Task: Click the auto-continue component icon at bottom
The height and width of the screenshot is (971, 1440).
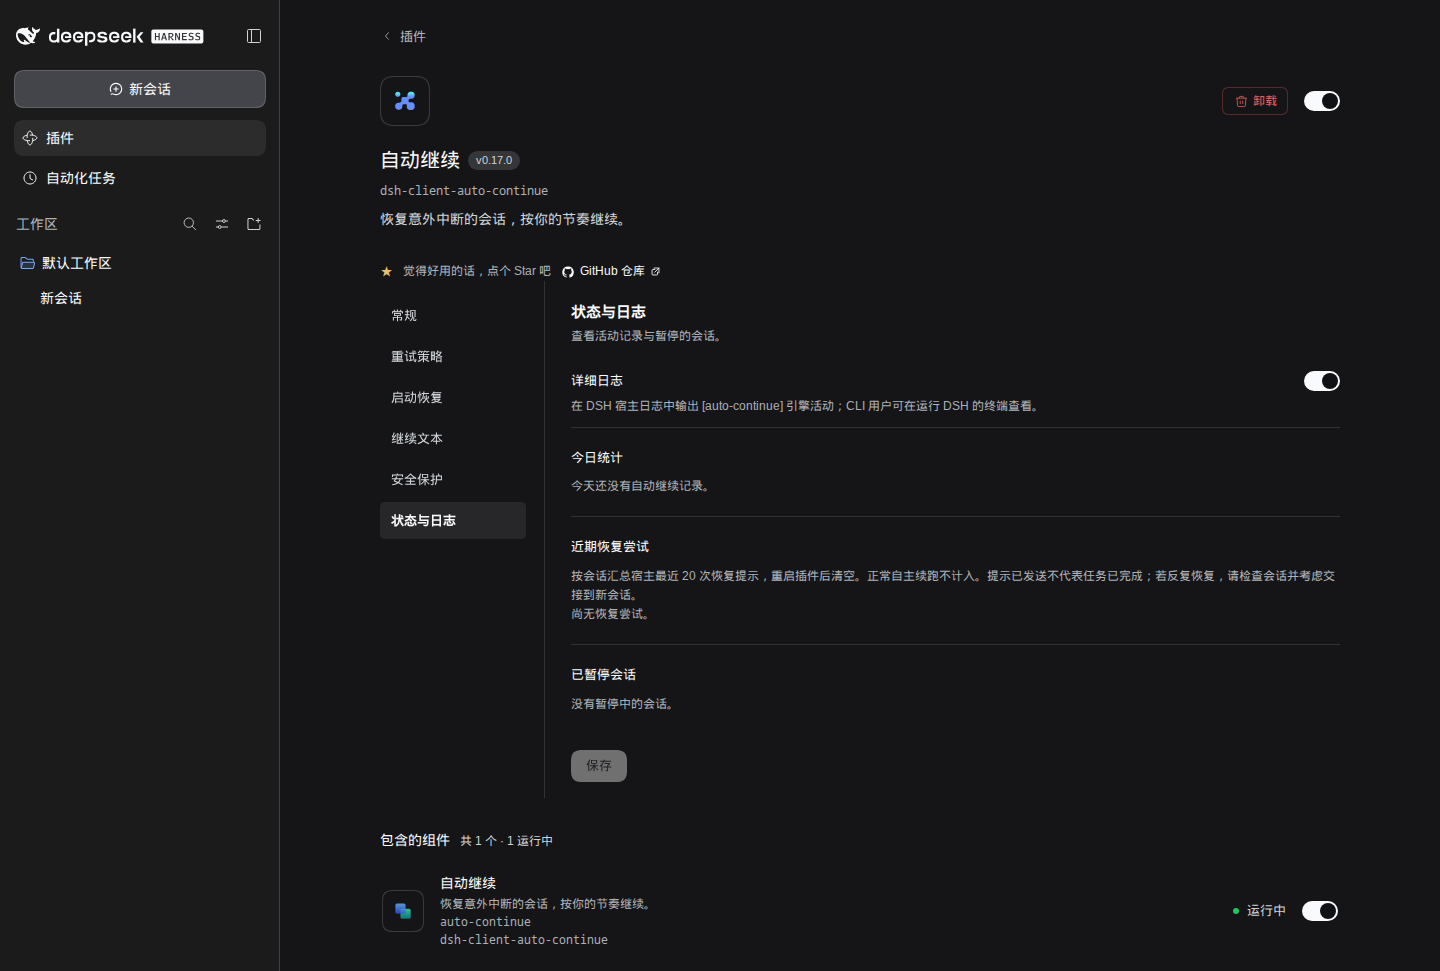Action: (x=403, y=911)
